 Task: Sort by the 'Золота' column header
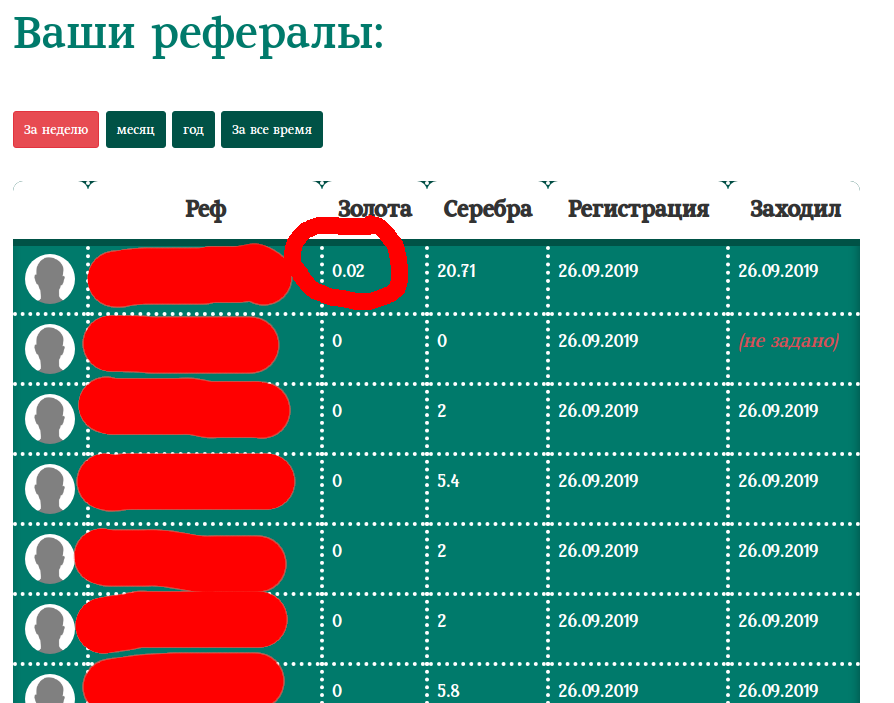point(374,209)
